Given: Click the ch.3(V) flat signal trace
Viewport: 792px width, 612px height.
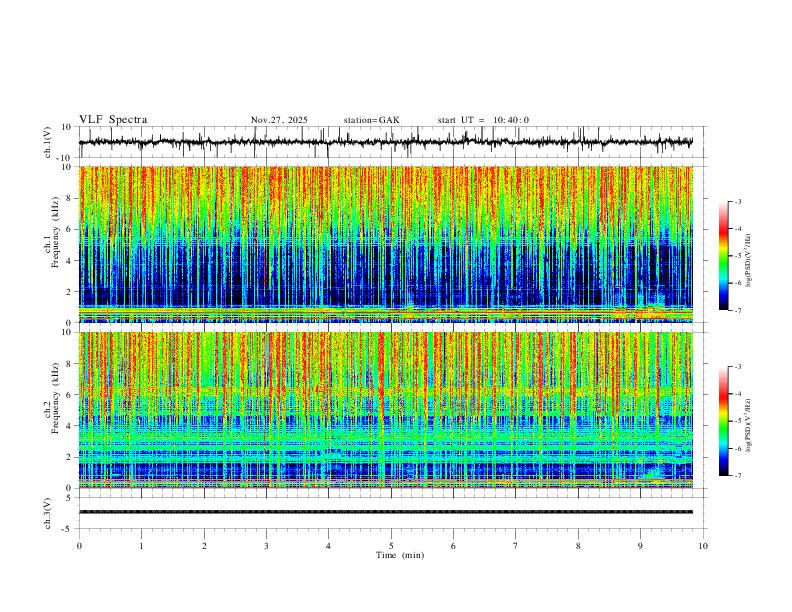Looking at the screenshot, I should [x=386, y=512].
